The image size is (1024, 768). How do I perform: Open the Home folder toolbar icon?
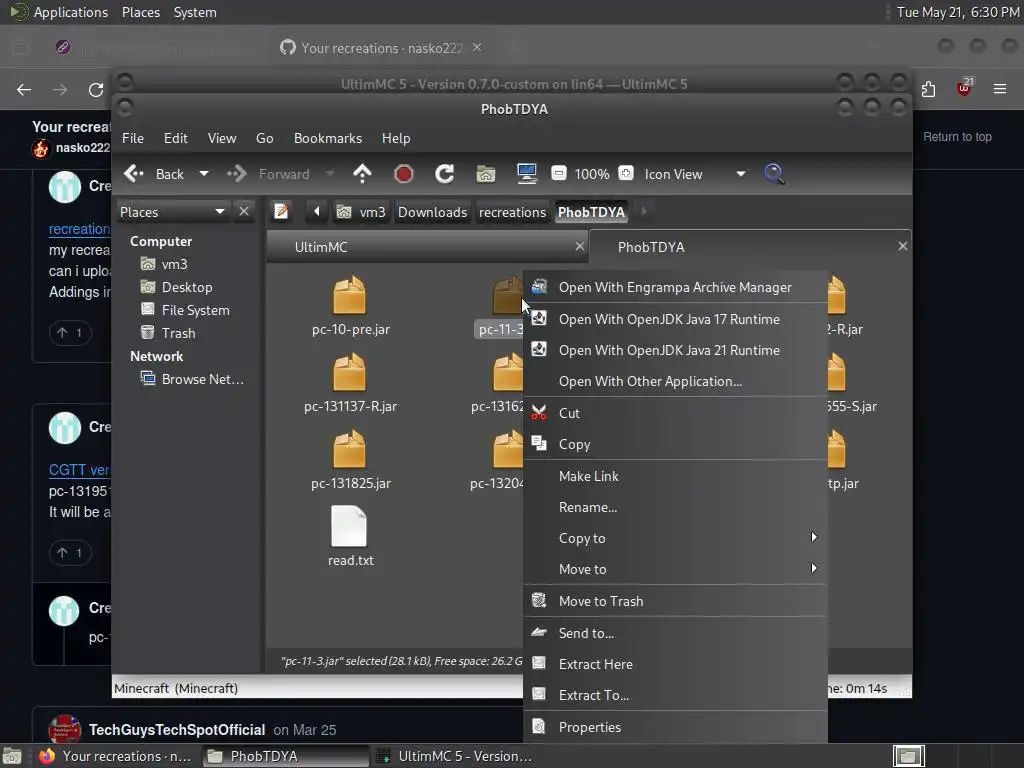pyautogui.click(x=486, y=174)
